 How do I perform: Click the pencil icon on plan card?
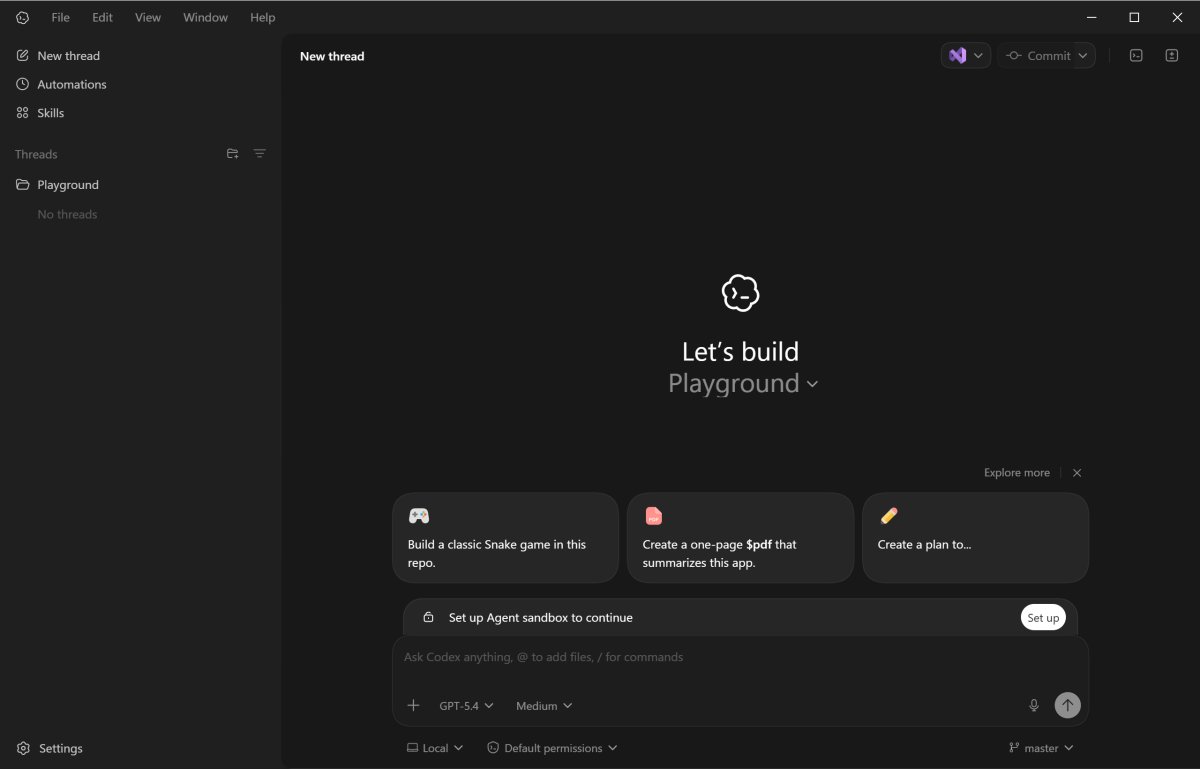click(889, 516)
